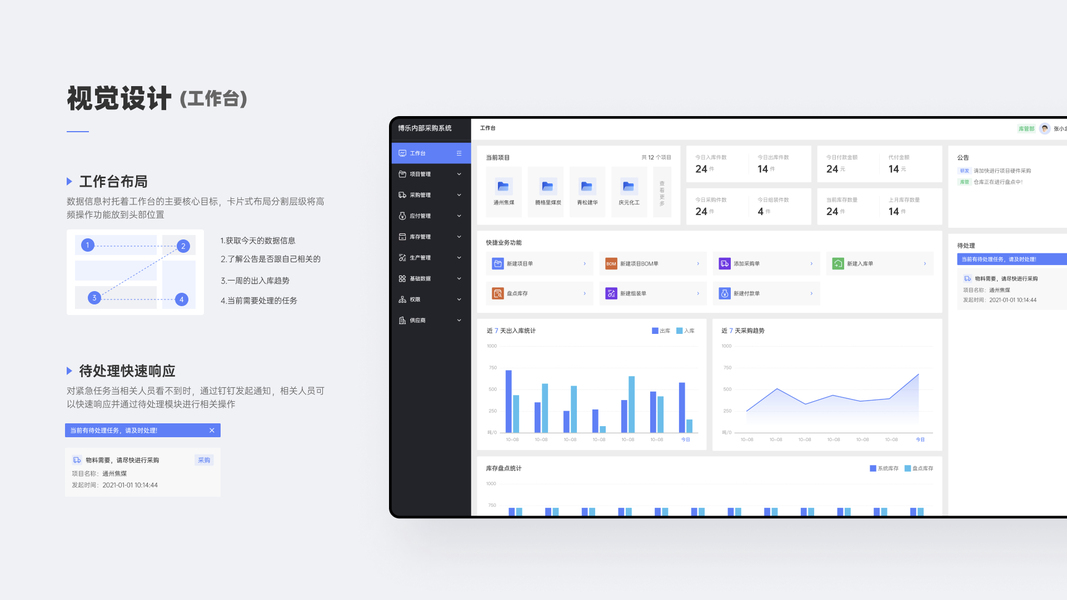Select the 生产管理 menu label

tap(421, 258)
